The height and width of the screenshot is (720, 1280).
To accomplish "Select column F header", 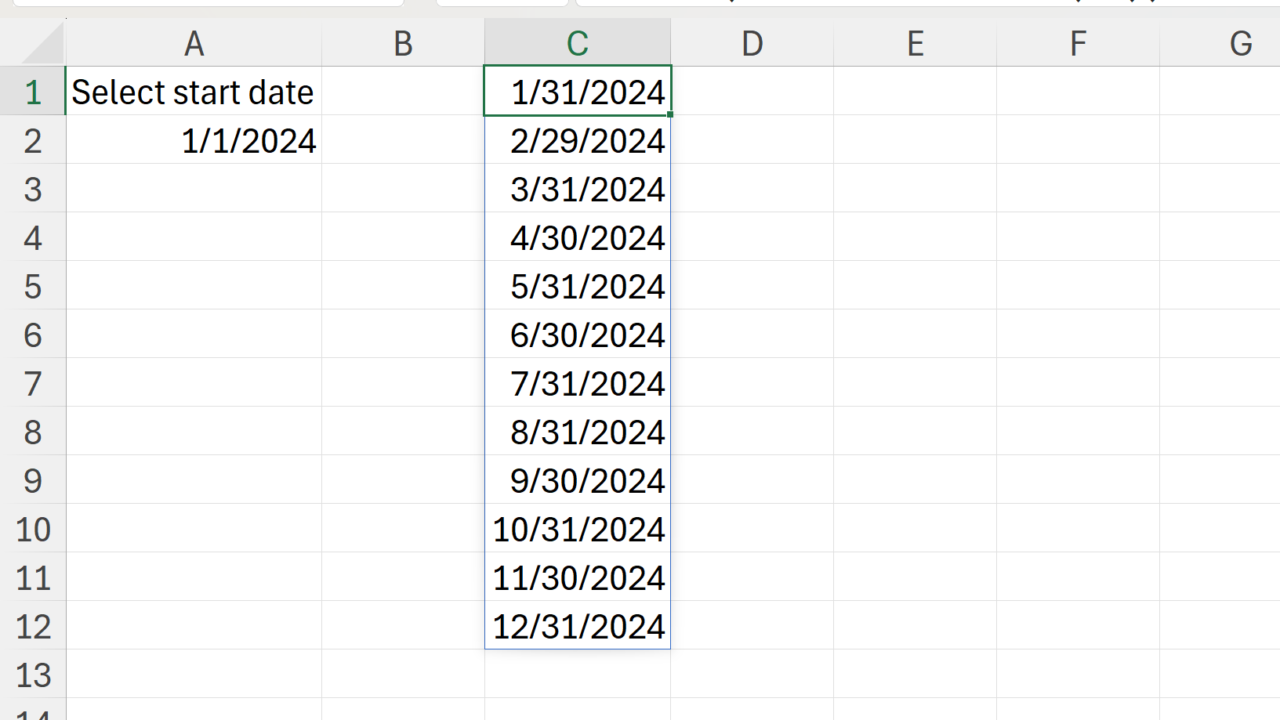I will point(1077,44).
